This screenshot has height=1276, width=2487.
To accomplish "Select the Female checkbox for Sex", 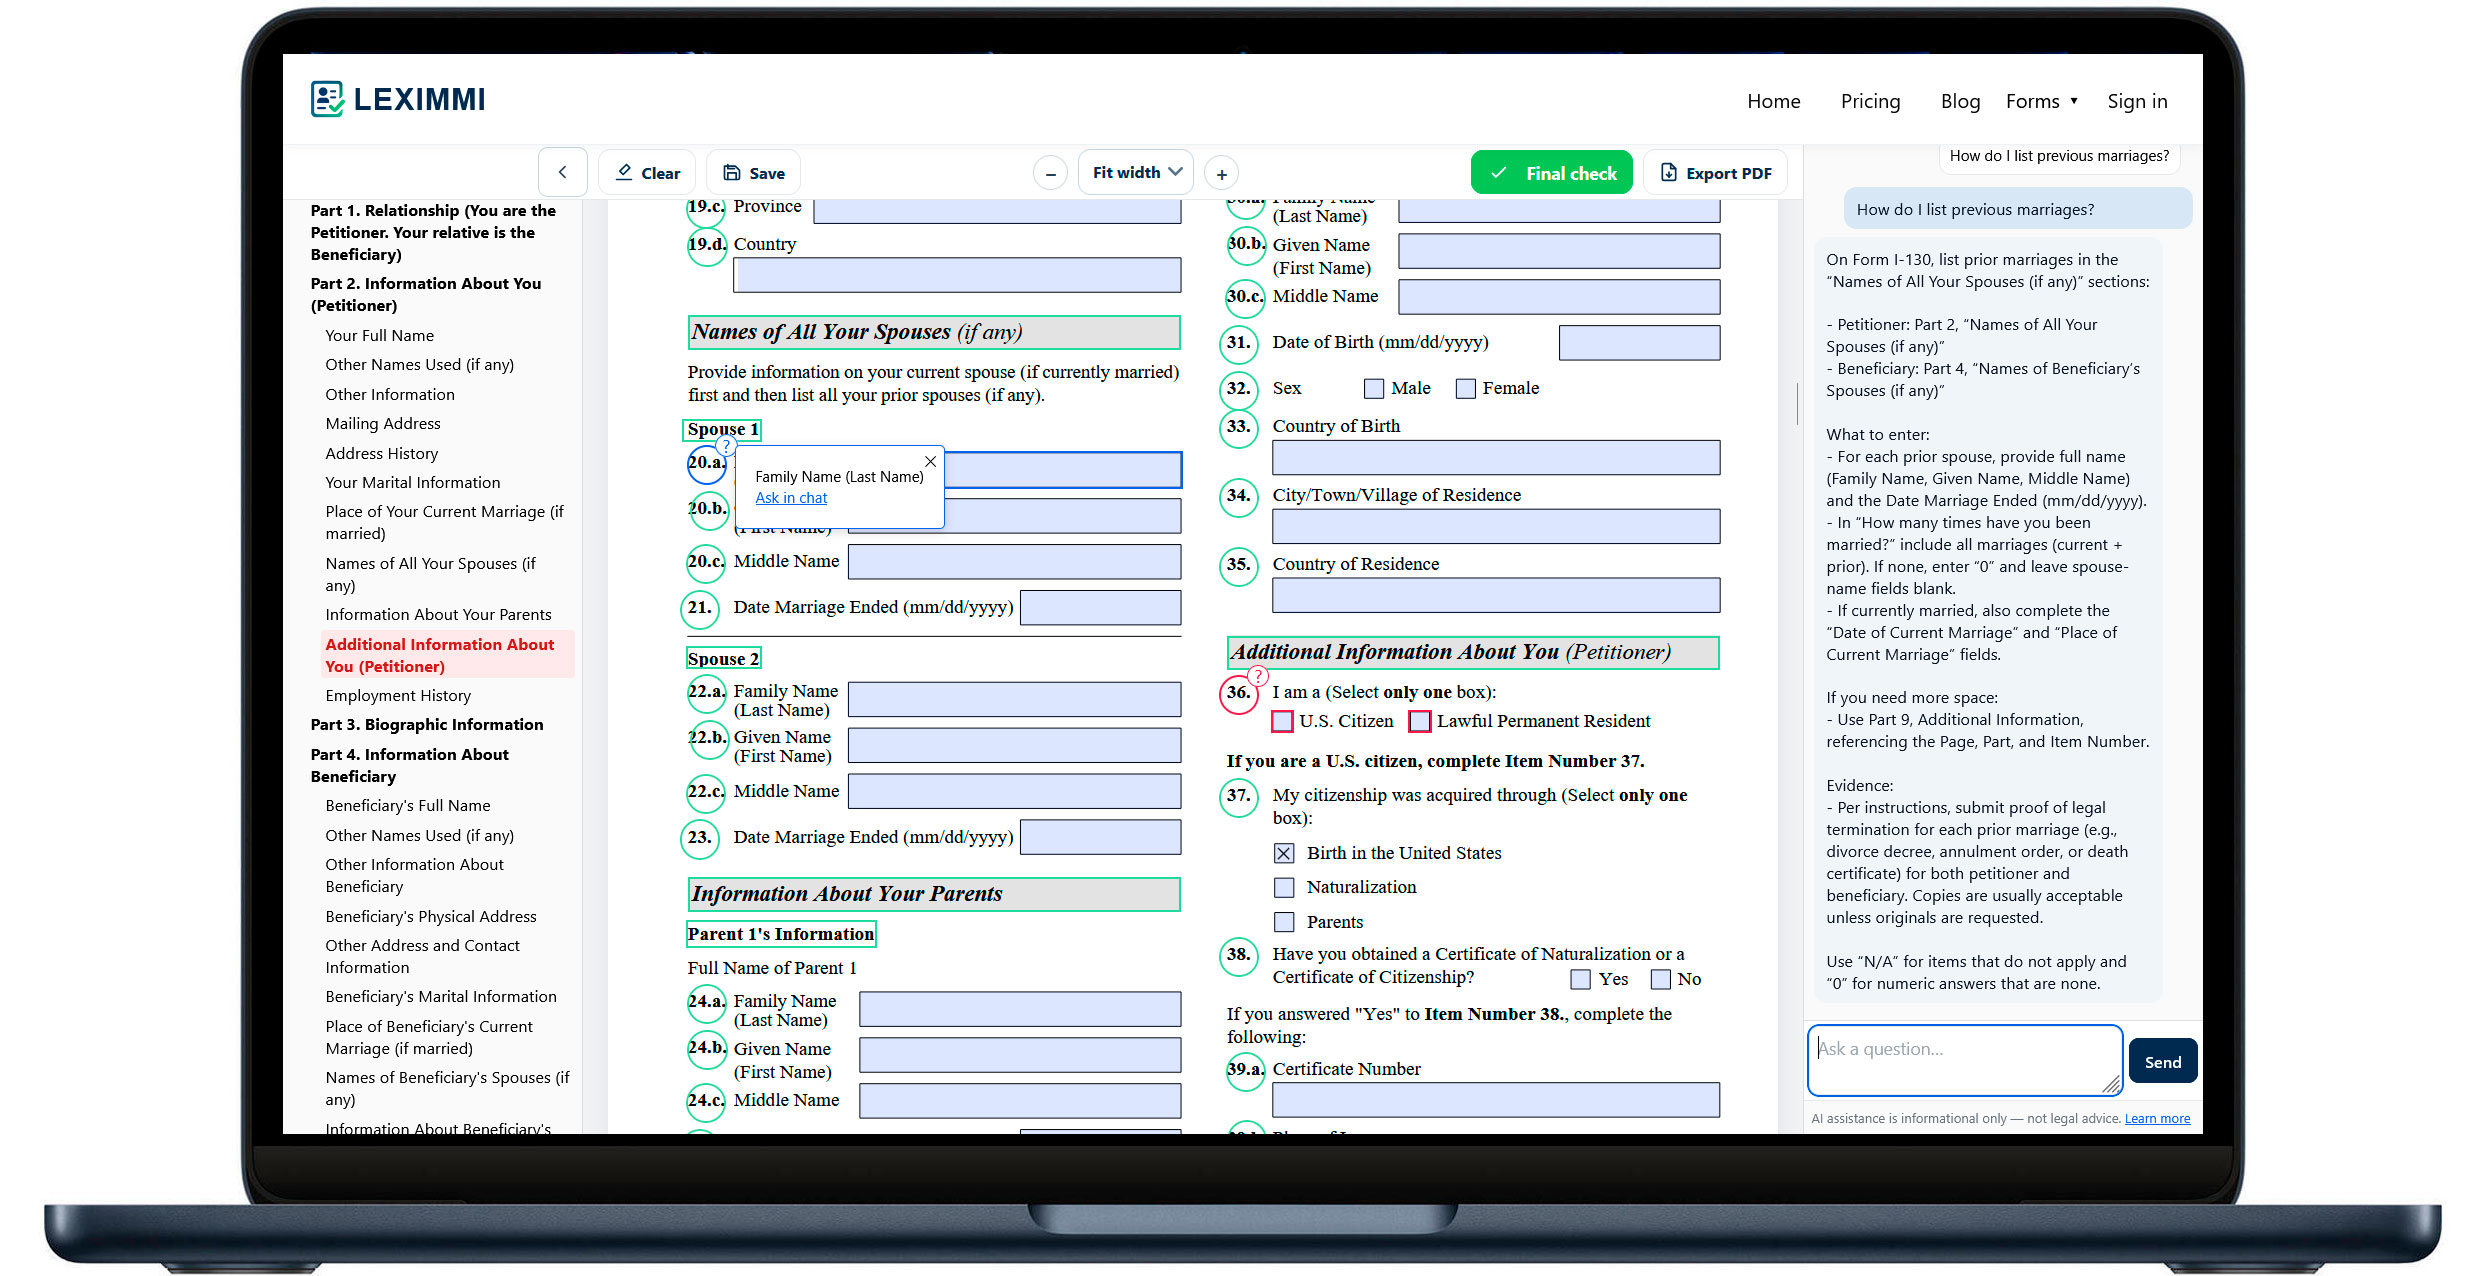I will coord(1465,388).
